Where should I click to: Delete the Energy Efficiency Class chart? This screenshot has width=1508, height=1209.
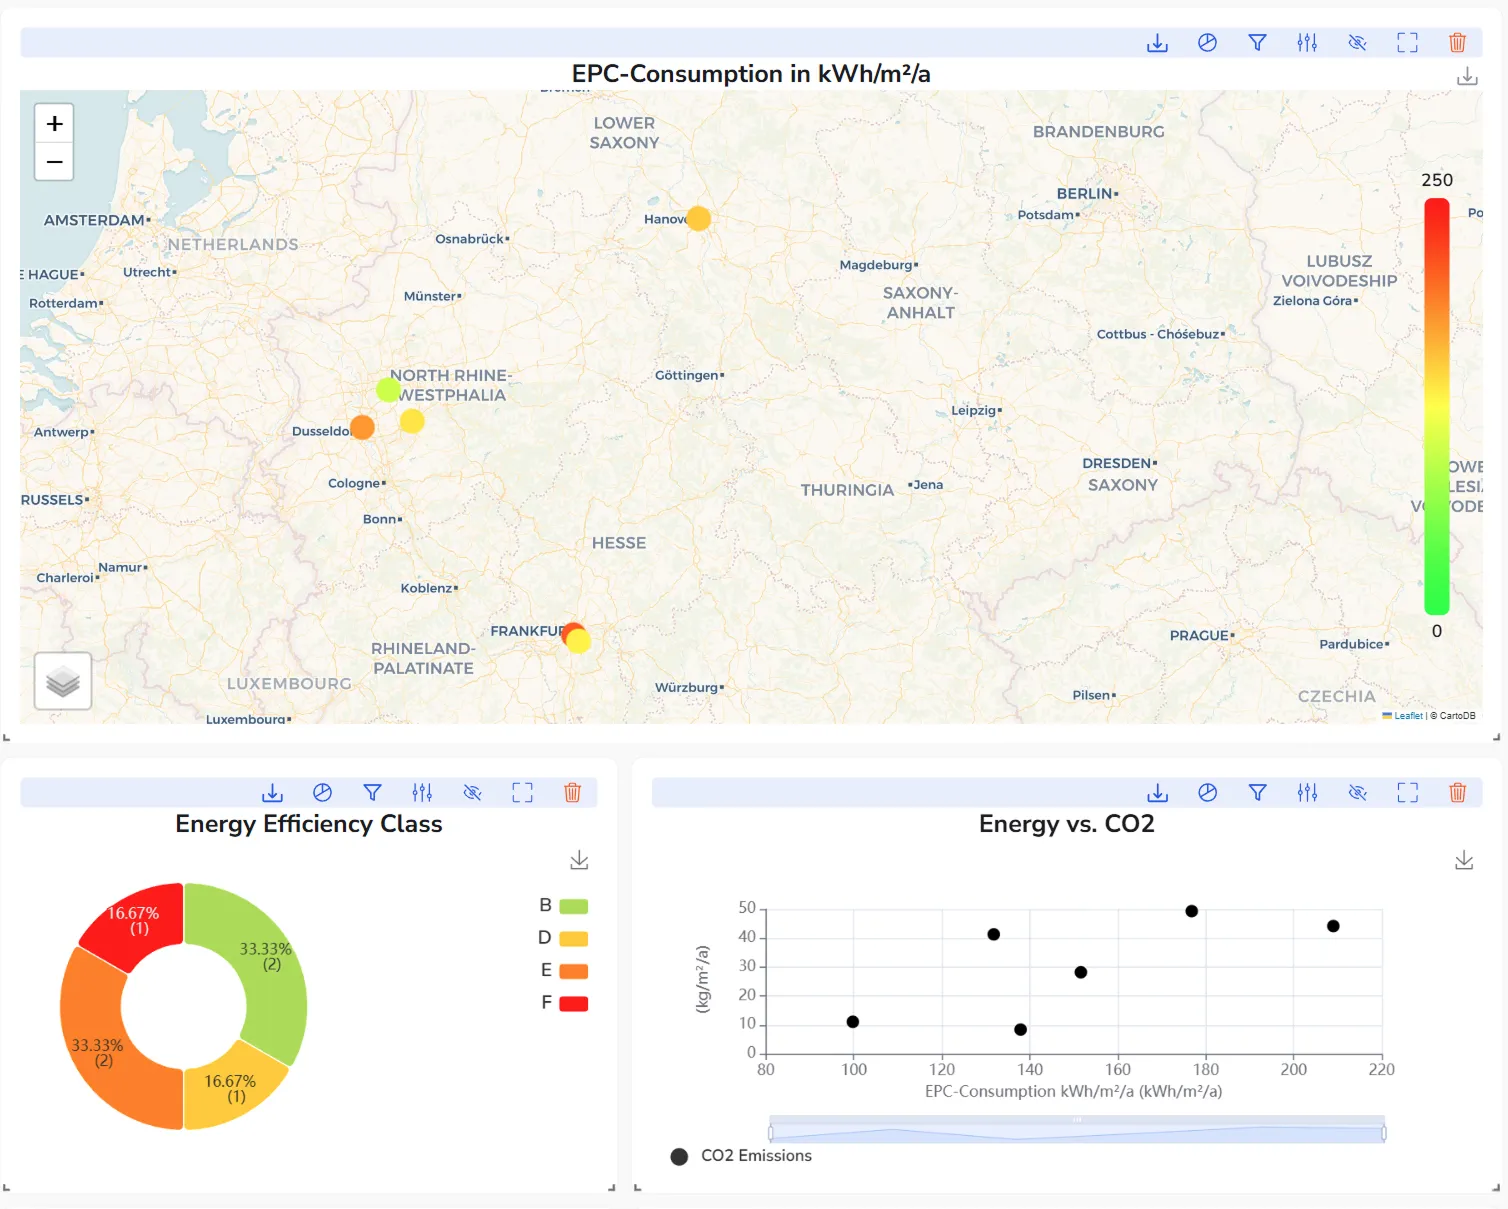[x=573, y=792]
